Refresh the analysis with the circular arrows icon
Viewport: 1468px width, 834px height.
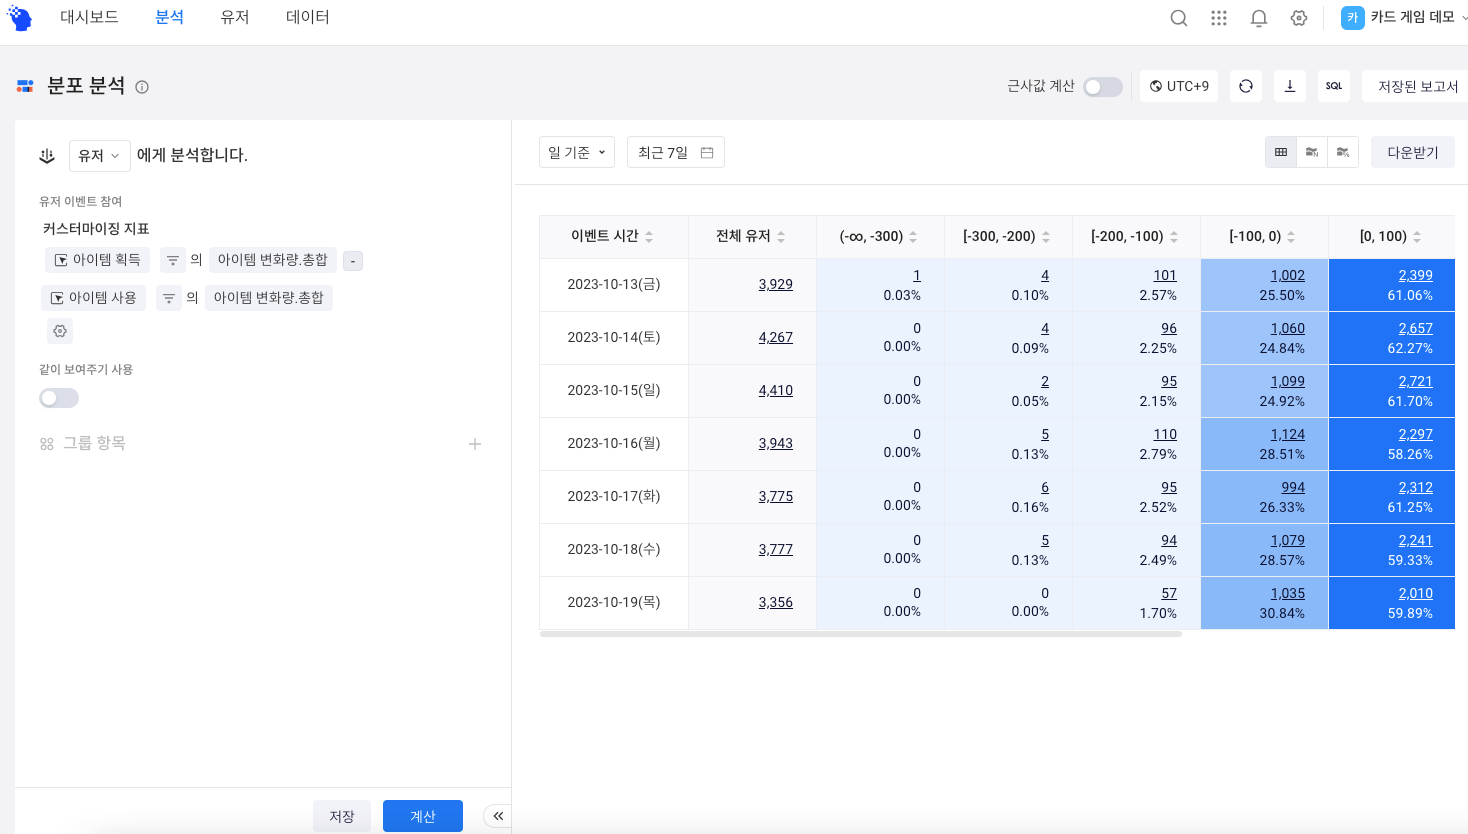pos(1245,86)
